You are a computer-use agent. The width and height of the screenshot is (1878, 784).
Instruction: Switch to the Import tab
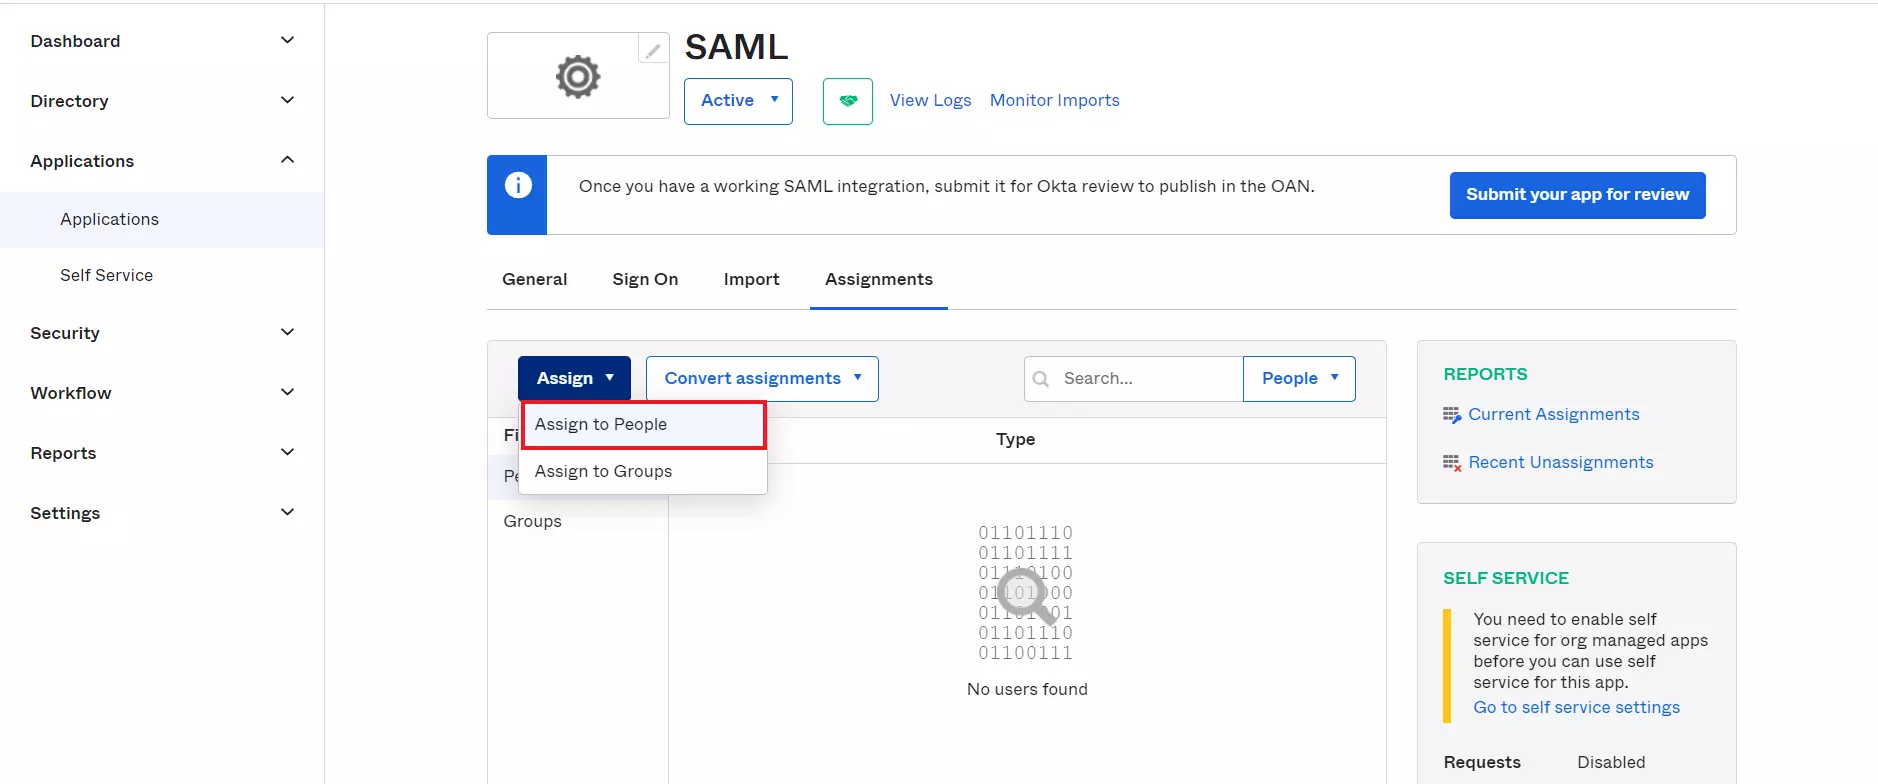[752, 280]
